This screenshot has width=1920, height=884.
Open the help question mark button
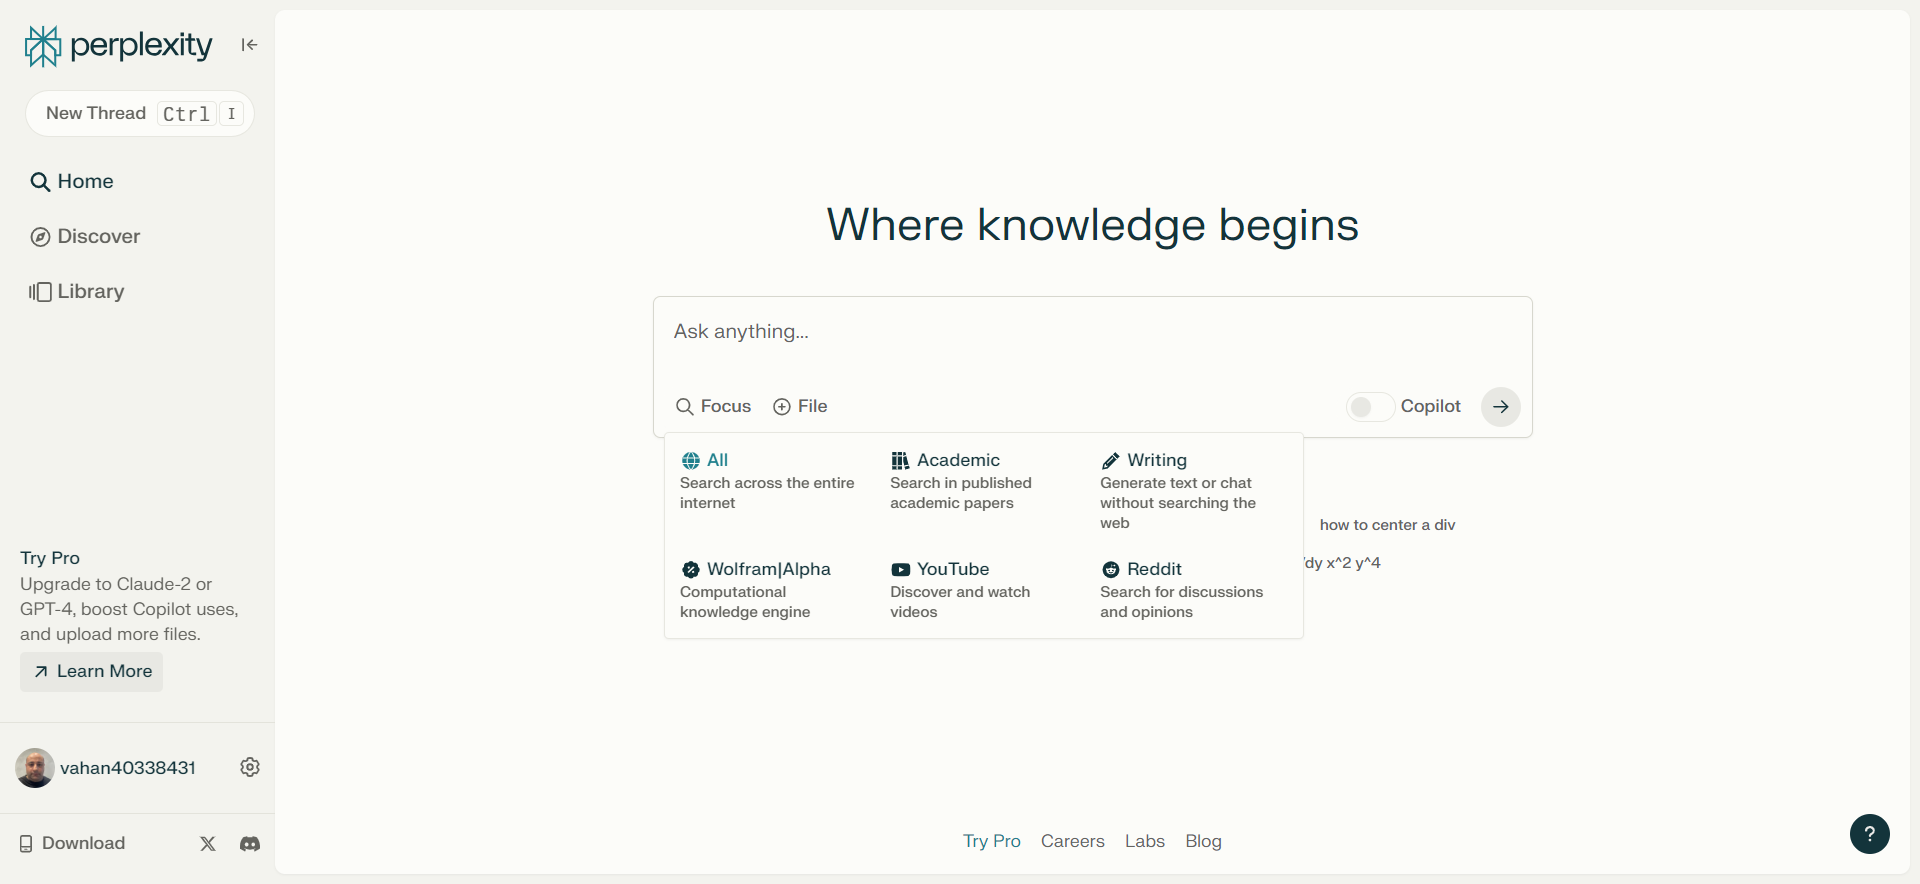coord(1869,834)
